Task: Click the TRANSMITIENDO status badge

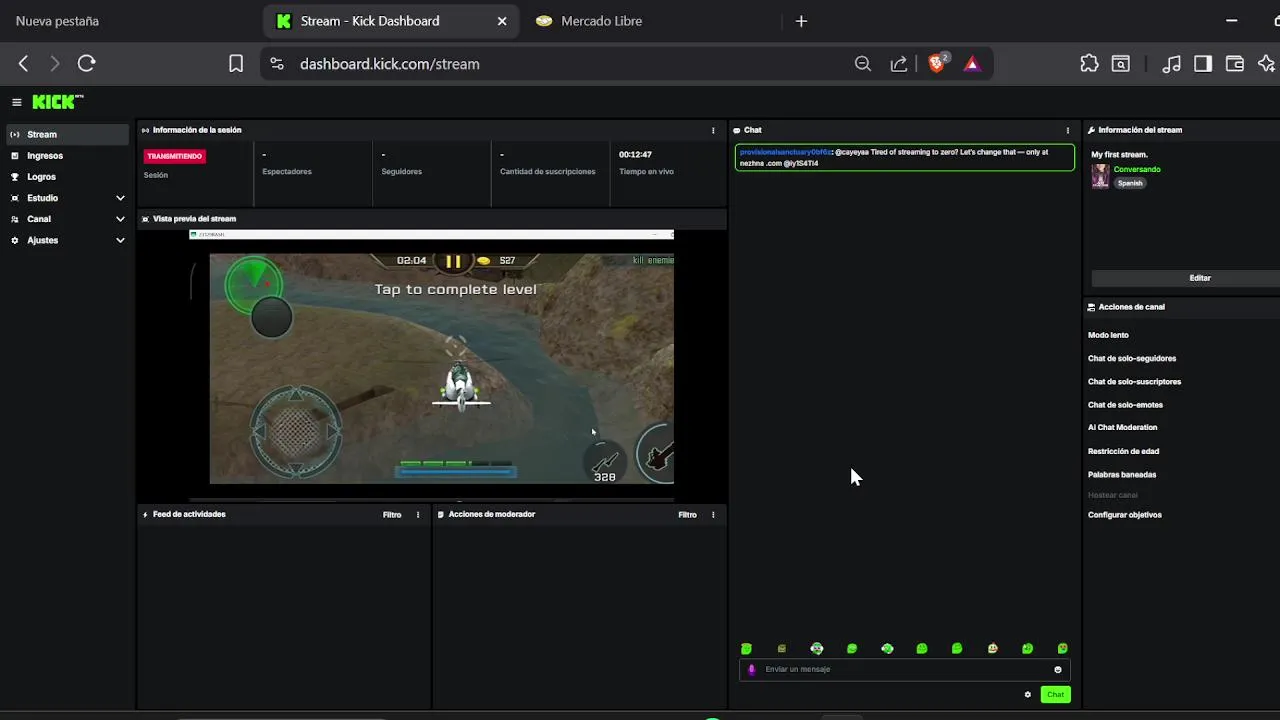Action: 175,156
